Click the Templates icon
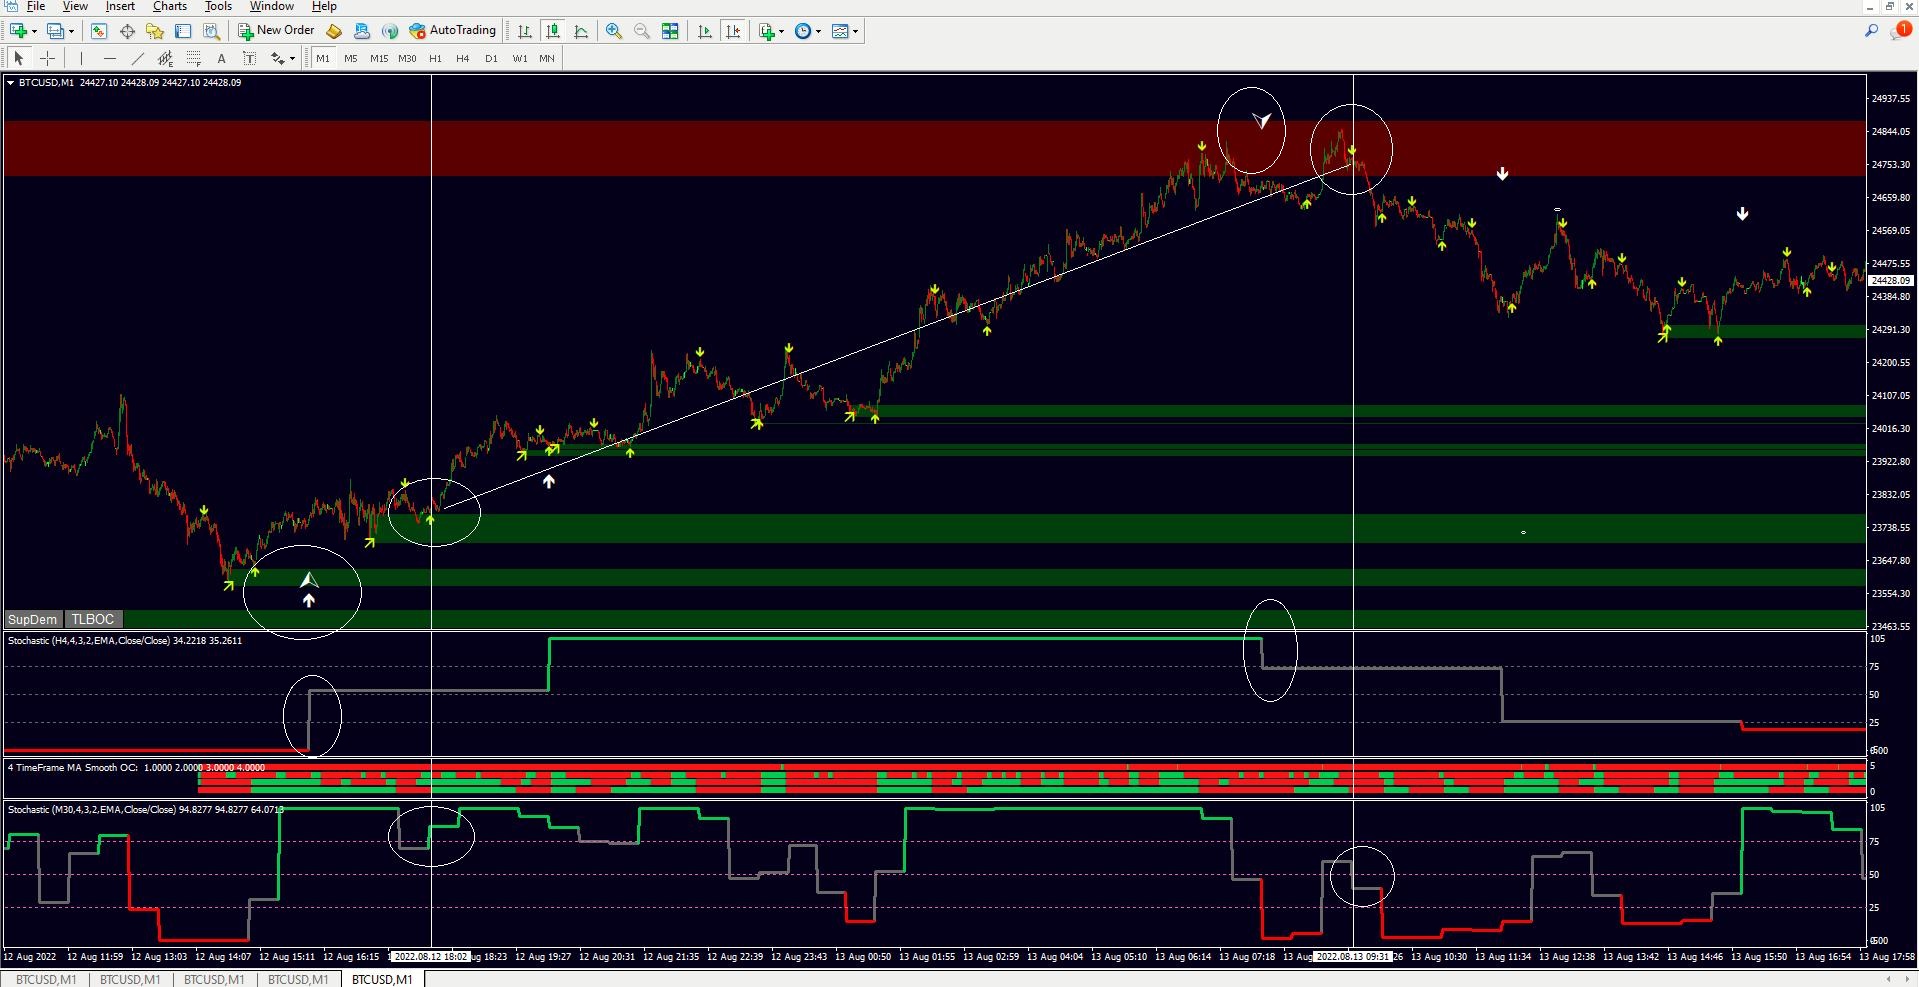 (840, 31)
